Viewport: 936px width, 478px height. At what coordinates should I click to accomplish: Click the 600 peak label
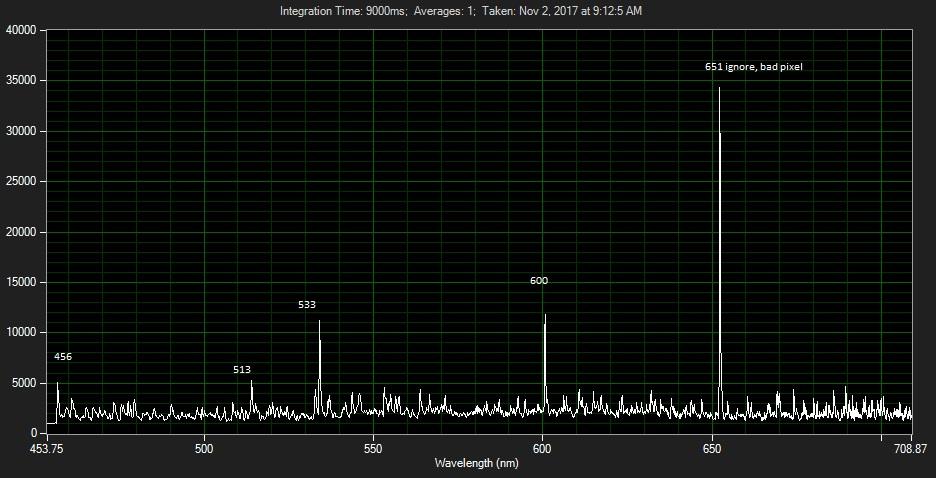click(x=538, y=281)
